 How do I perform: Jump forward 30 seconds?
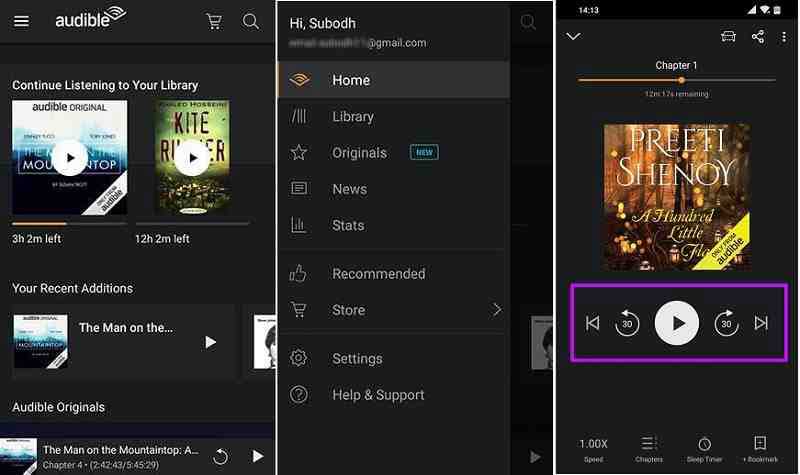click(x=726, y=323)
